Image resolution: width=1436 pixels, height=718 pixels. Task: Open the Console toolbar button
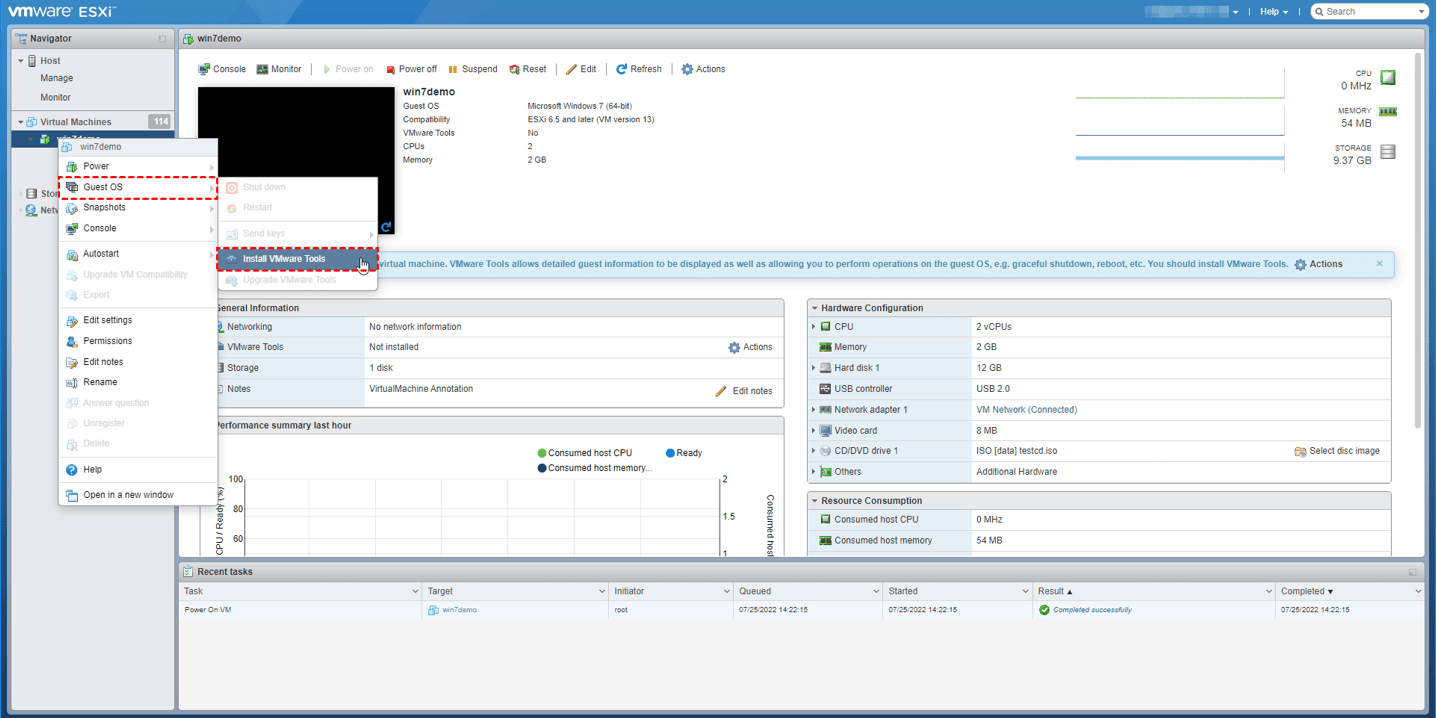pos(222,69)
